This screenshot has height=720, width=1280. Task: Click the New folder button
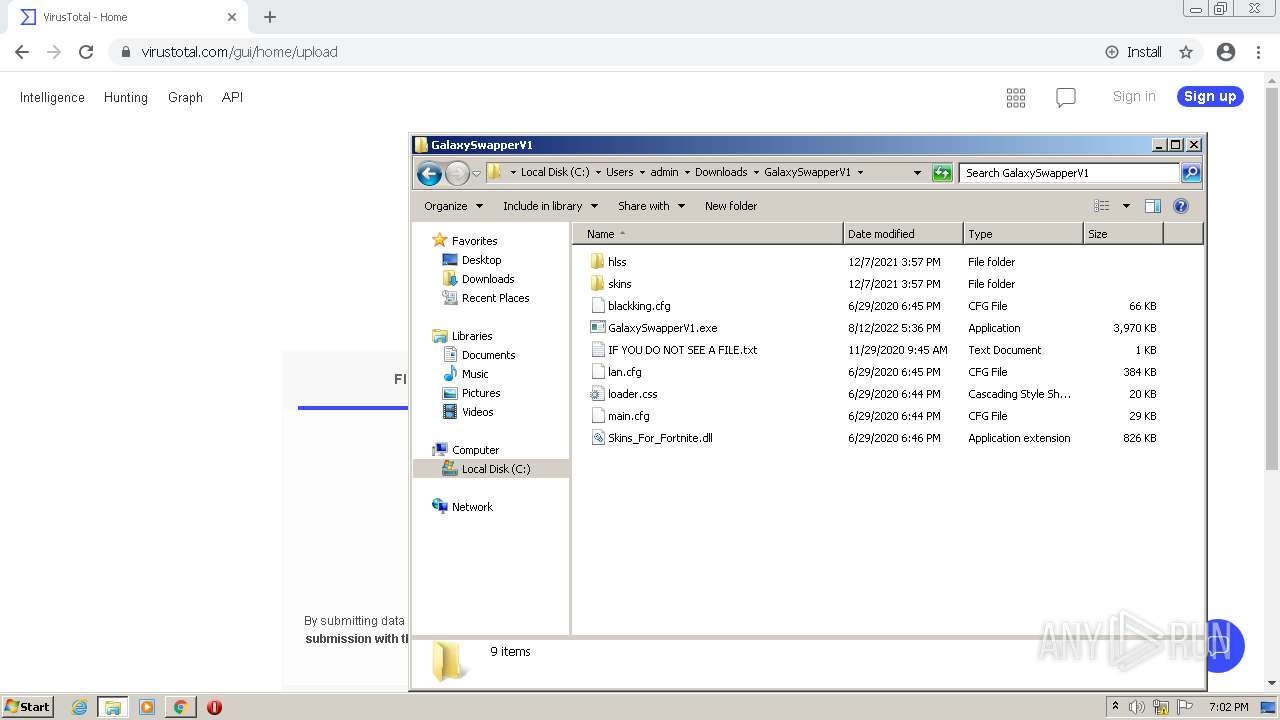pos(731,206)
